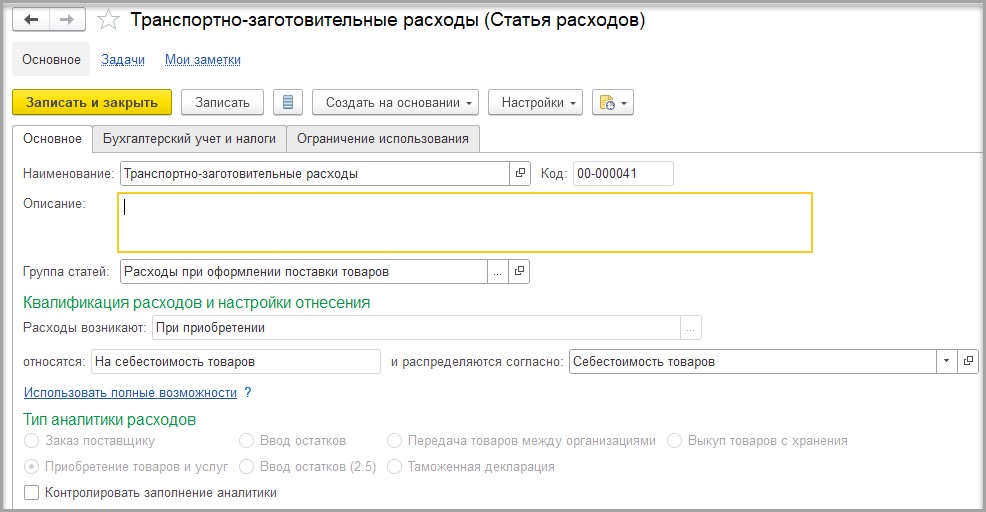Open the Группа статей item with open icon
The width and height of the screenshot is (986, 512).
[x=519, y=272]
